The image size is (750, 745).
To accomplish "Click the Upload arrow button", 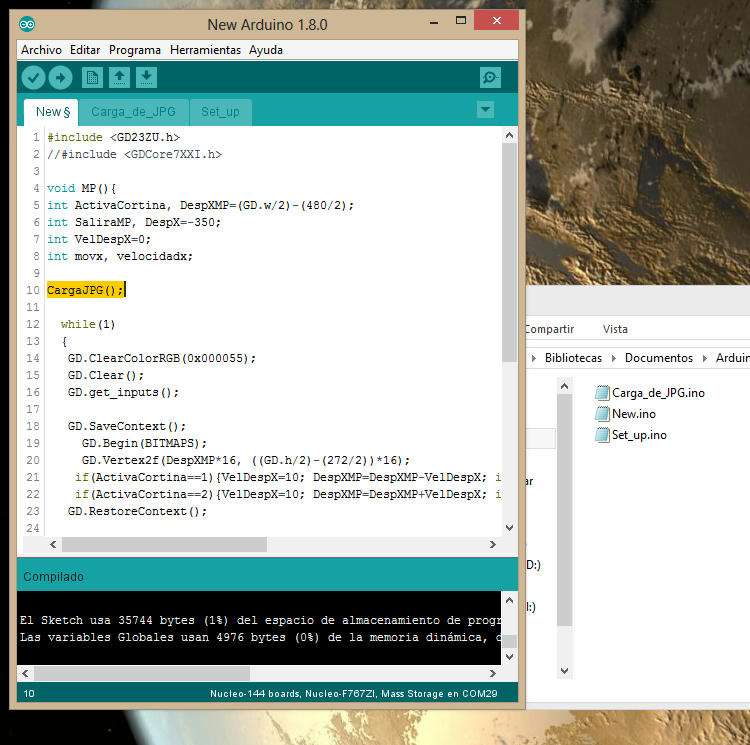I will 60,77.
